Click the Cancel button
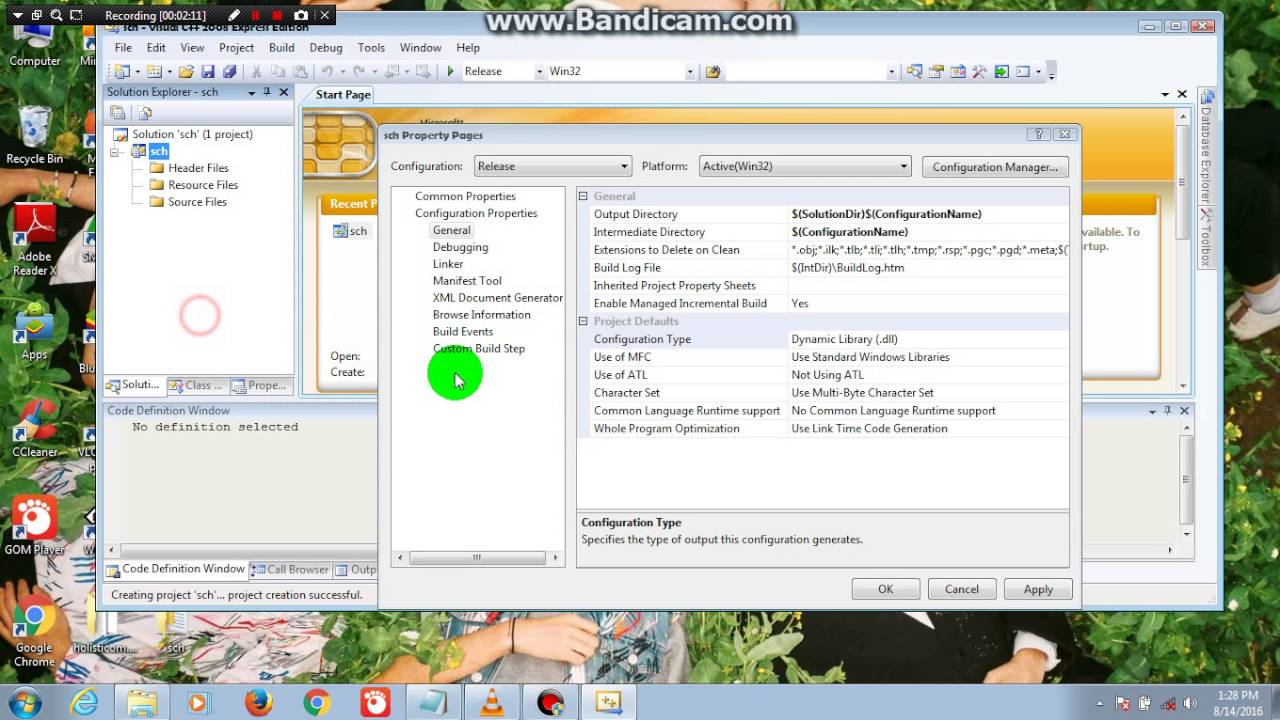 [962, 589]
